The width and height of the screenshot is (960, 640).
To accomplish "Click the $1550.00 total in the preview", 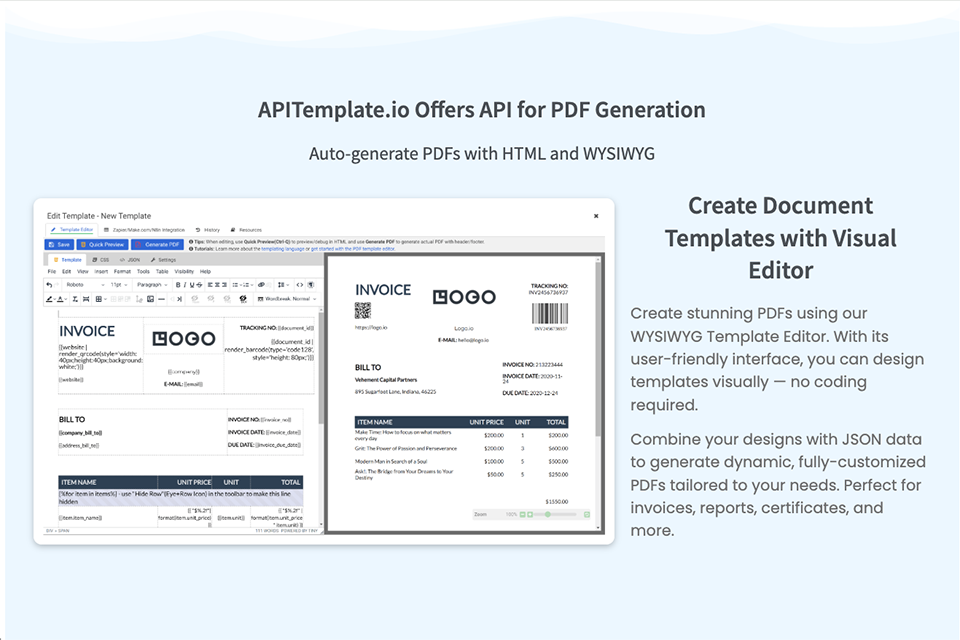I will point(557,502).
